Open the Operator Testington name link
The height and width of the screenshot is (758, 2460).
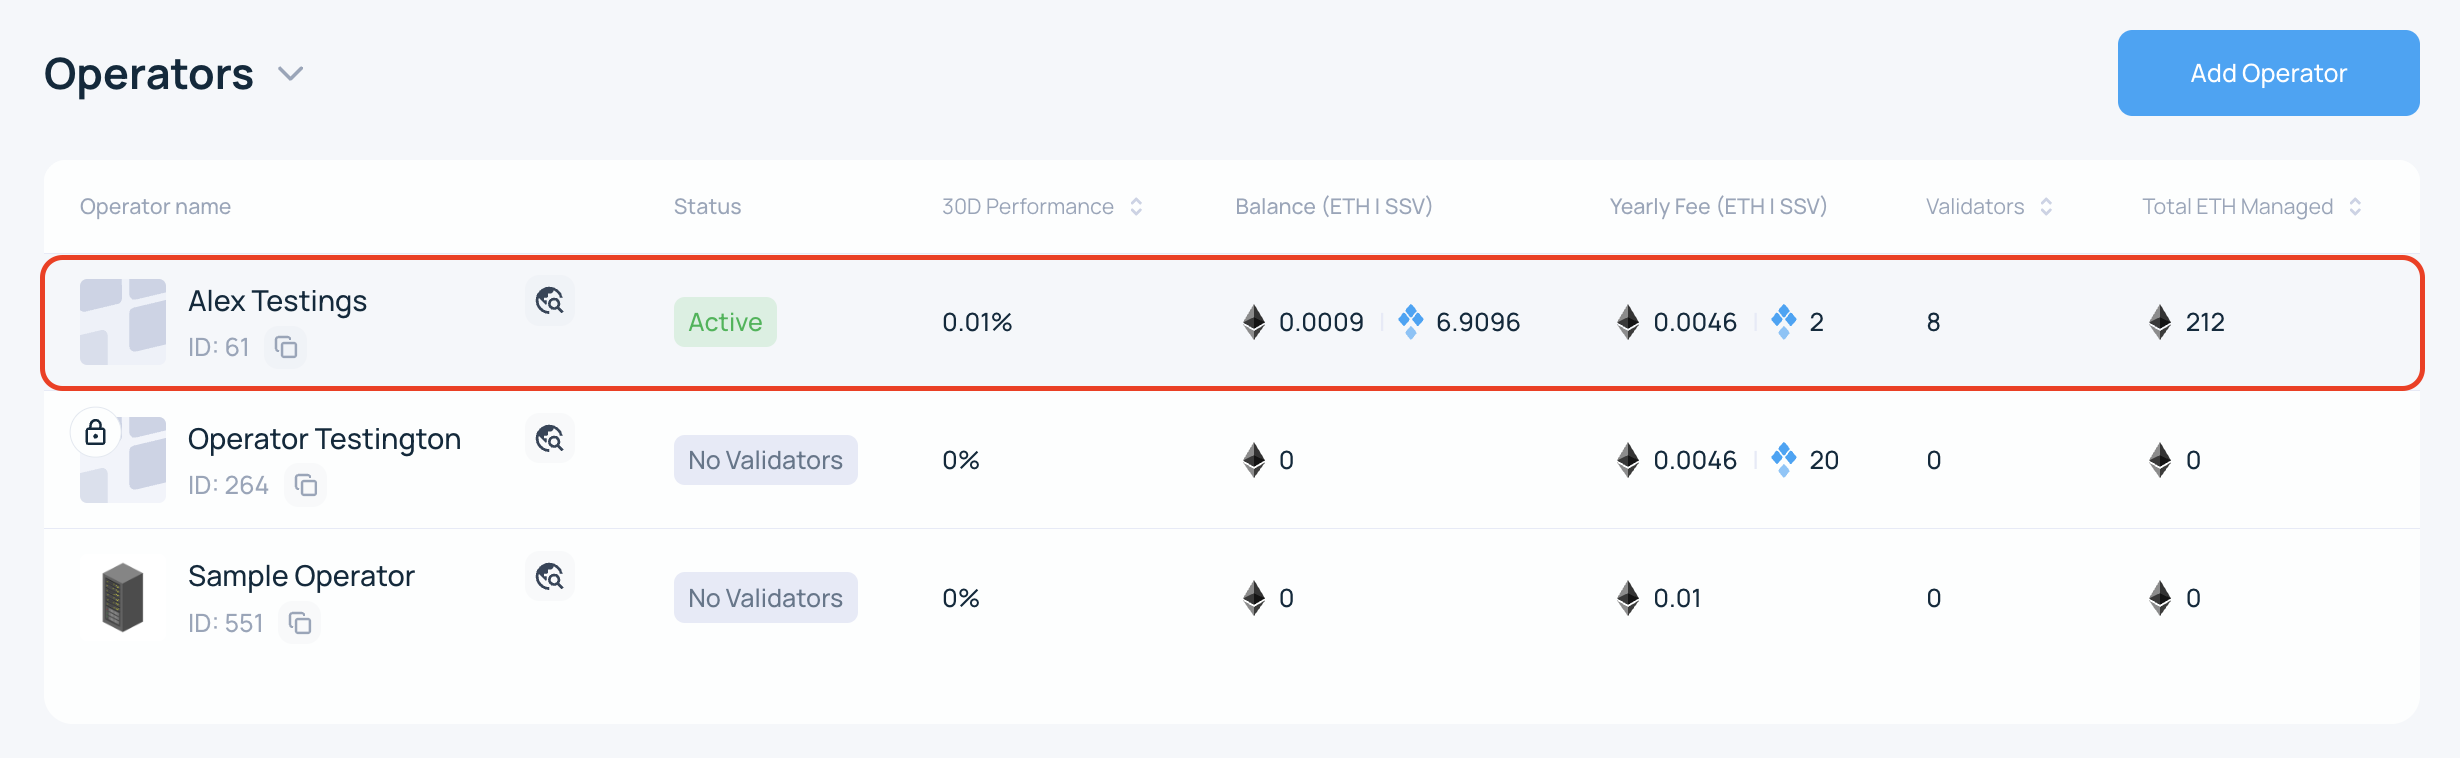(324, 439)
